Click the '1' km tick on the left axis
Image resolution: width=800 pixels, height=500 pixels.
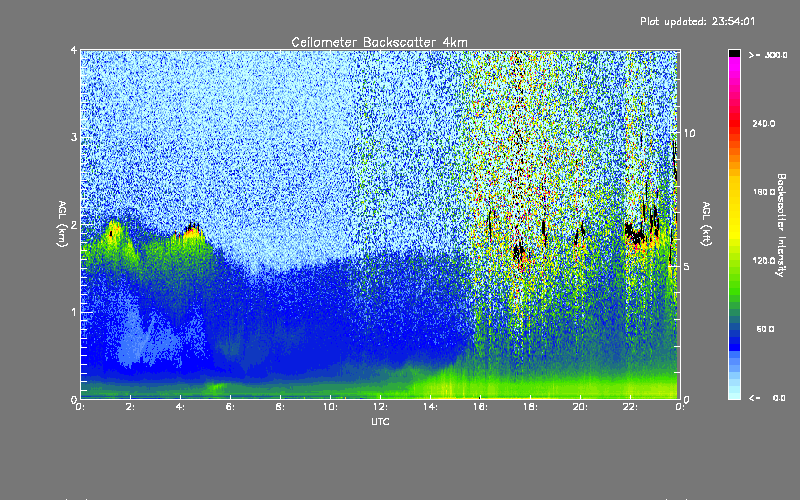click(x=74, y=312)
